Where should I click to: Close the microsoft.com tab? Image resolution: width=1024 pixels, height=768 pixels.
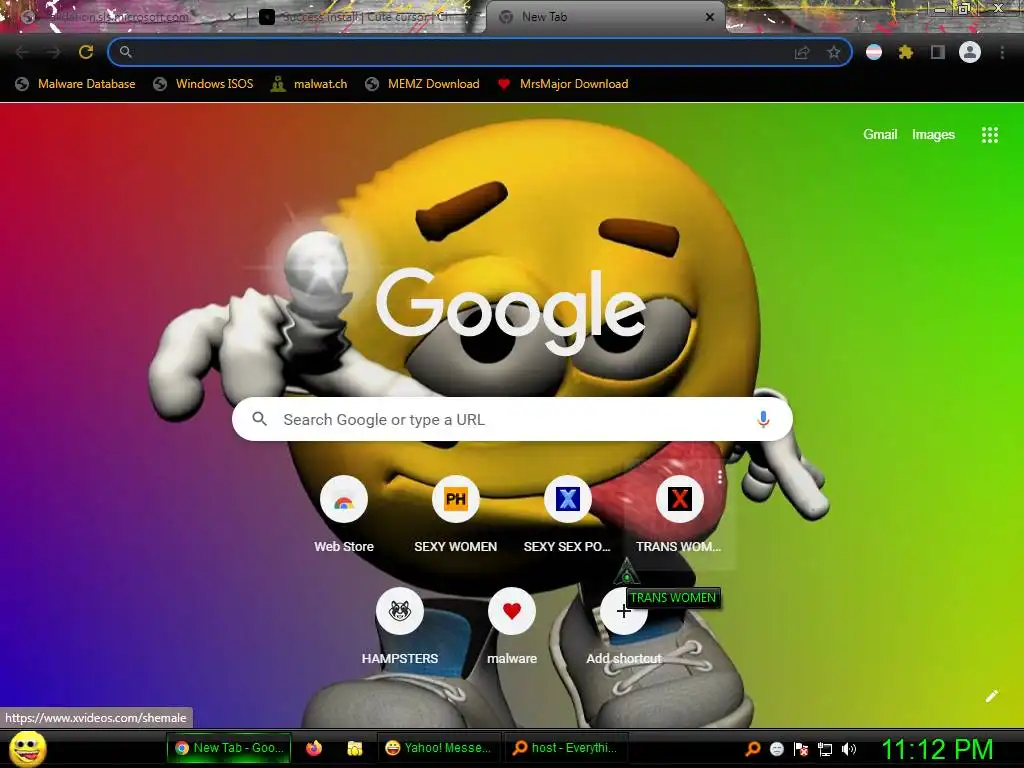point(232,17)
